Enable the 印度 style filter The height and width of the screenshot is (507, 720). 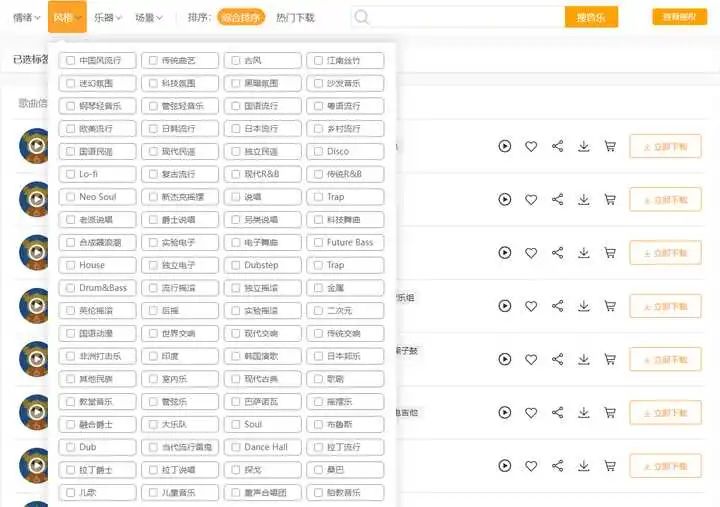pos(153,356)
